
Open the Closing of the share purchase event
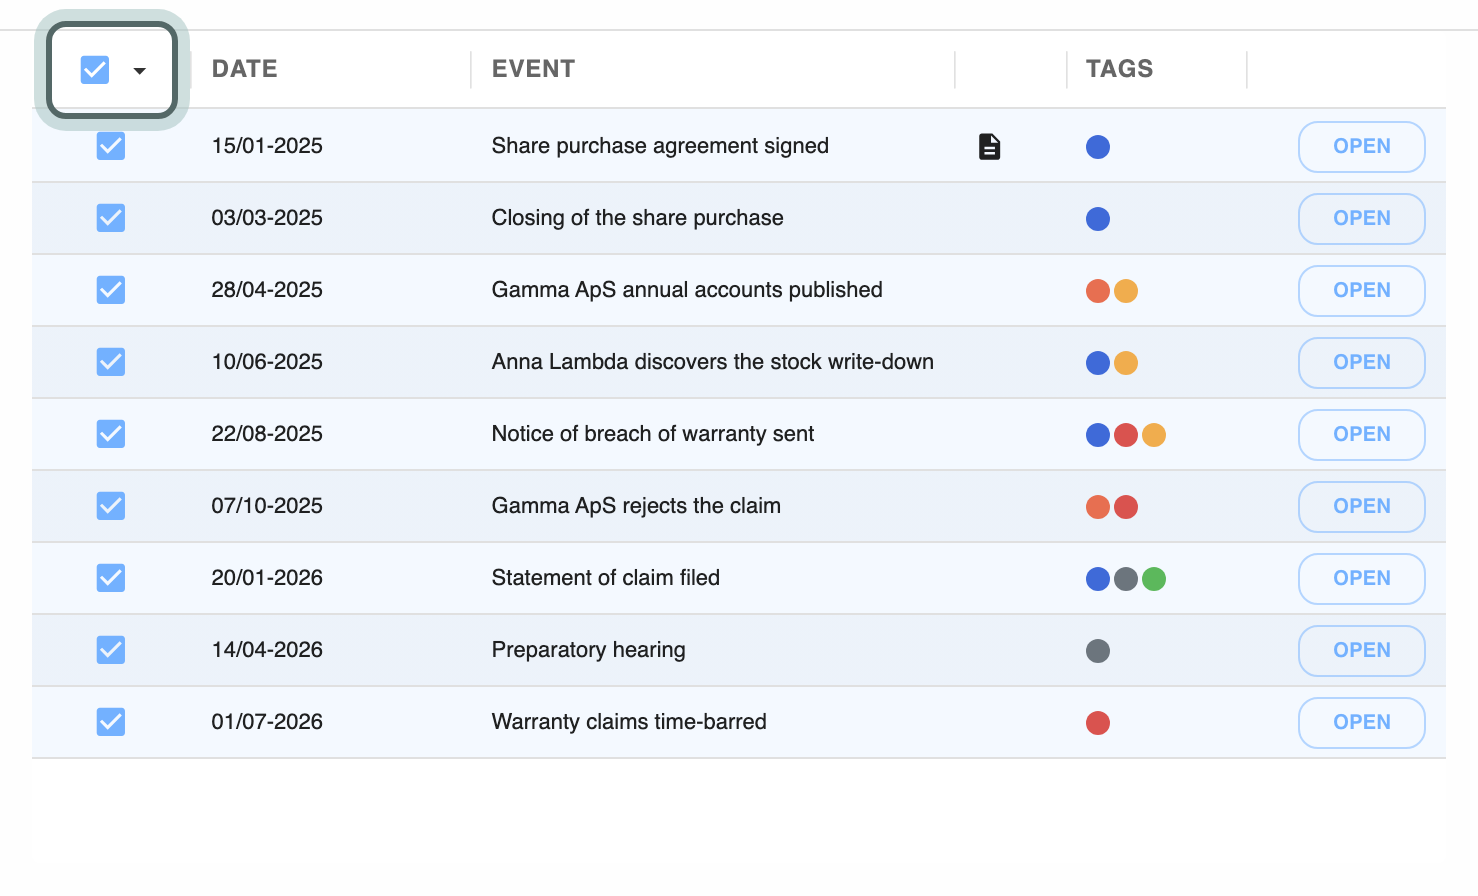1361,218
